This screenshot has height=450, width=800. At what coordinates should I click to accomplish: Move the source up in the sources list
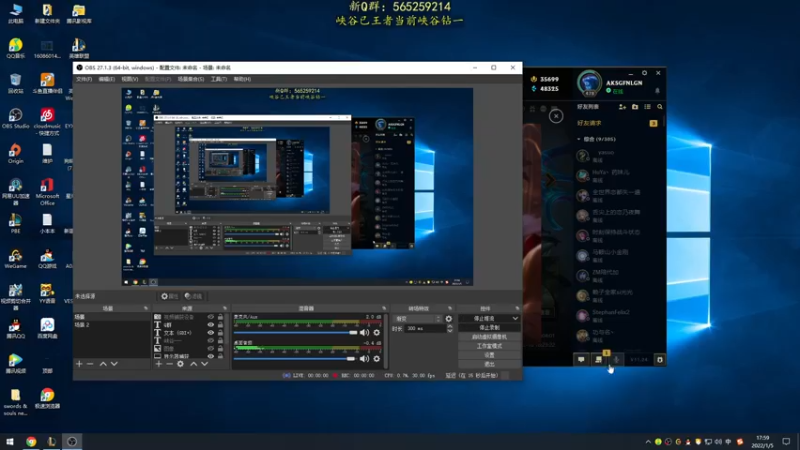pos(193,364)
